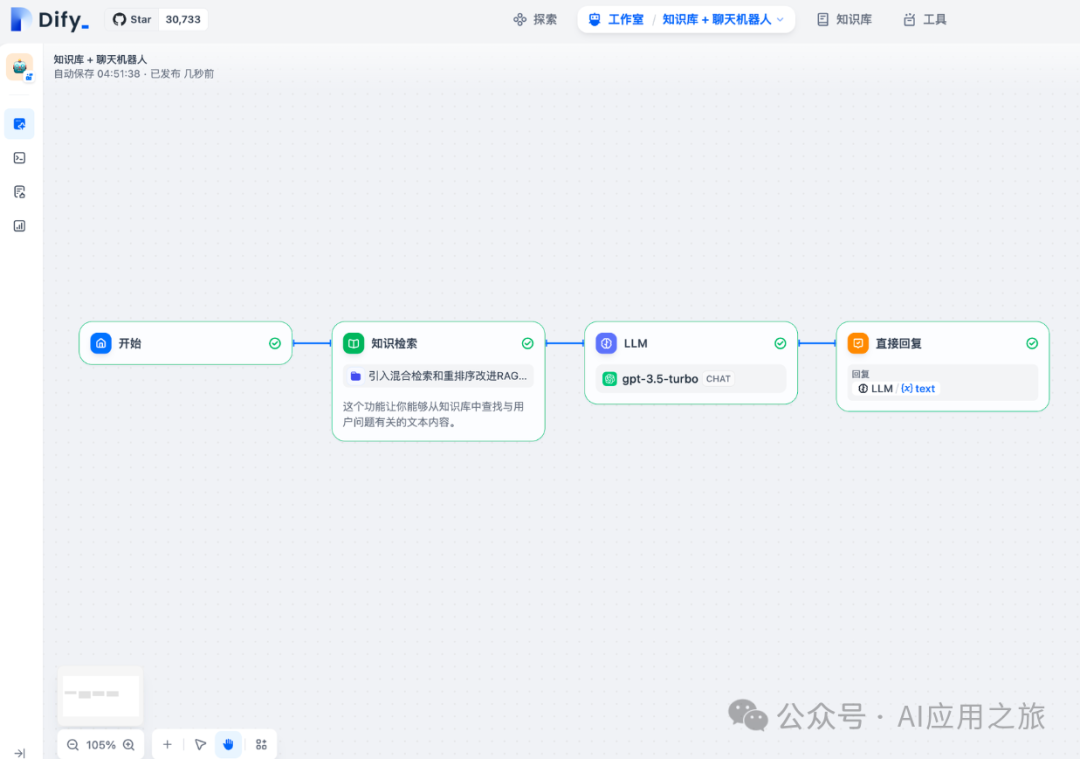Viewport: 1080px width, 759px height.
Task: Click the zoom in magnifier icon
Action: [129, 745]
